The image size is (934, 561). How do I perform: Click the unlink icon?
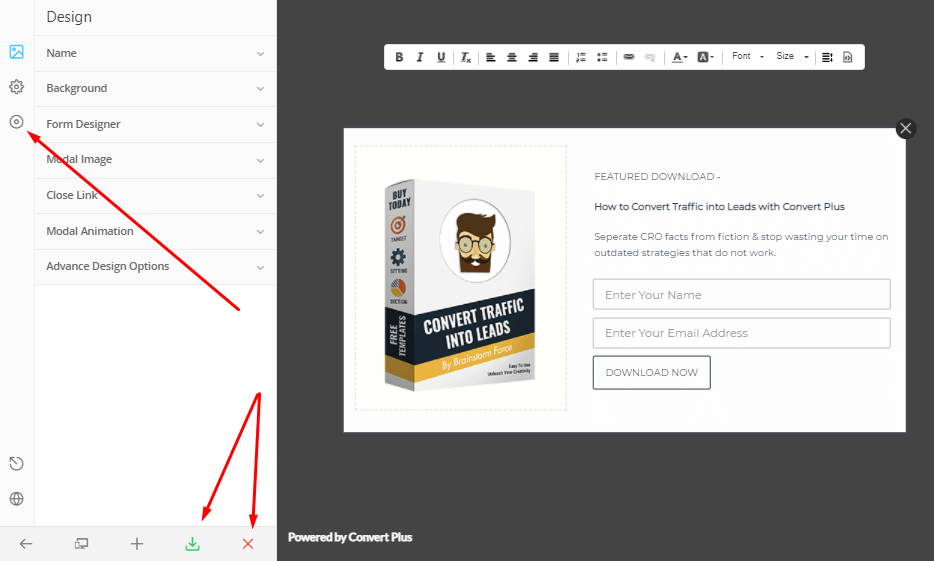point(650,57)
